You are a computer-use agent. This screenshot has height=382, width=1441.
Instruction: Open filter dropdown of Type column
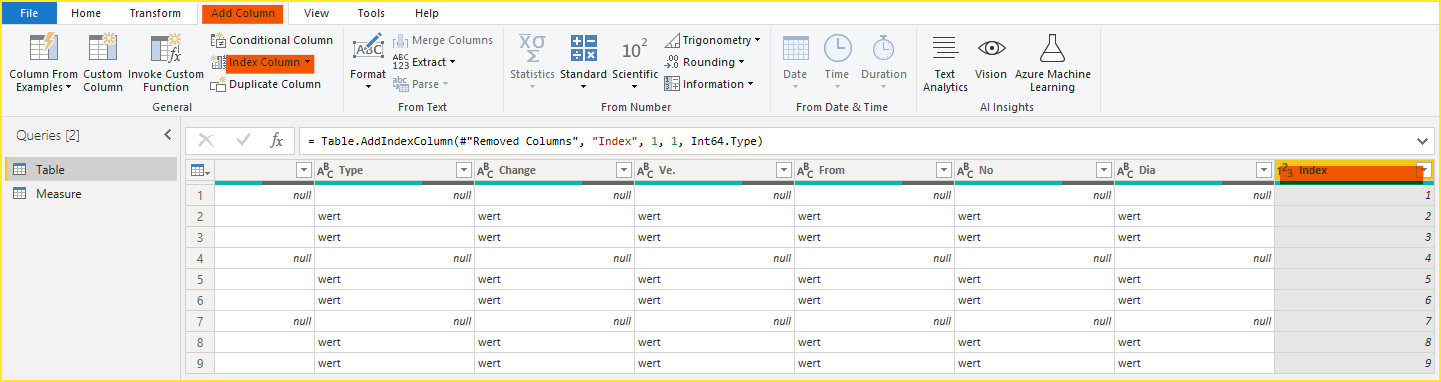(x=464, y=170)
